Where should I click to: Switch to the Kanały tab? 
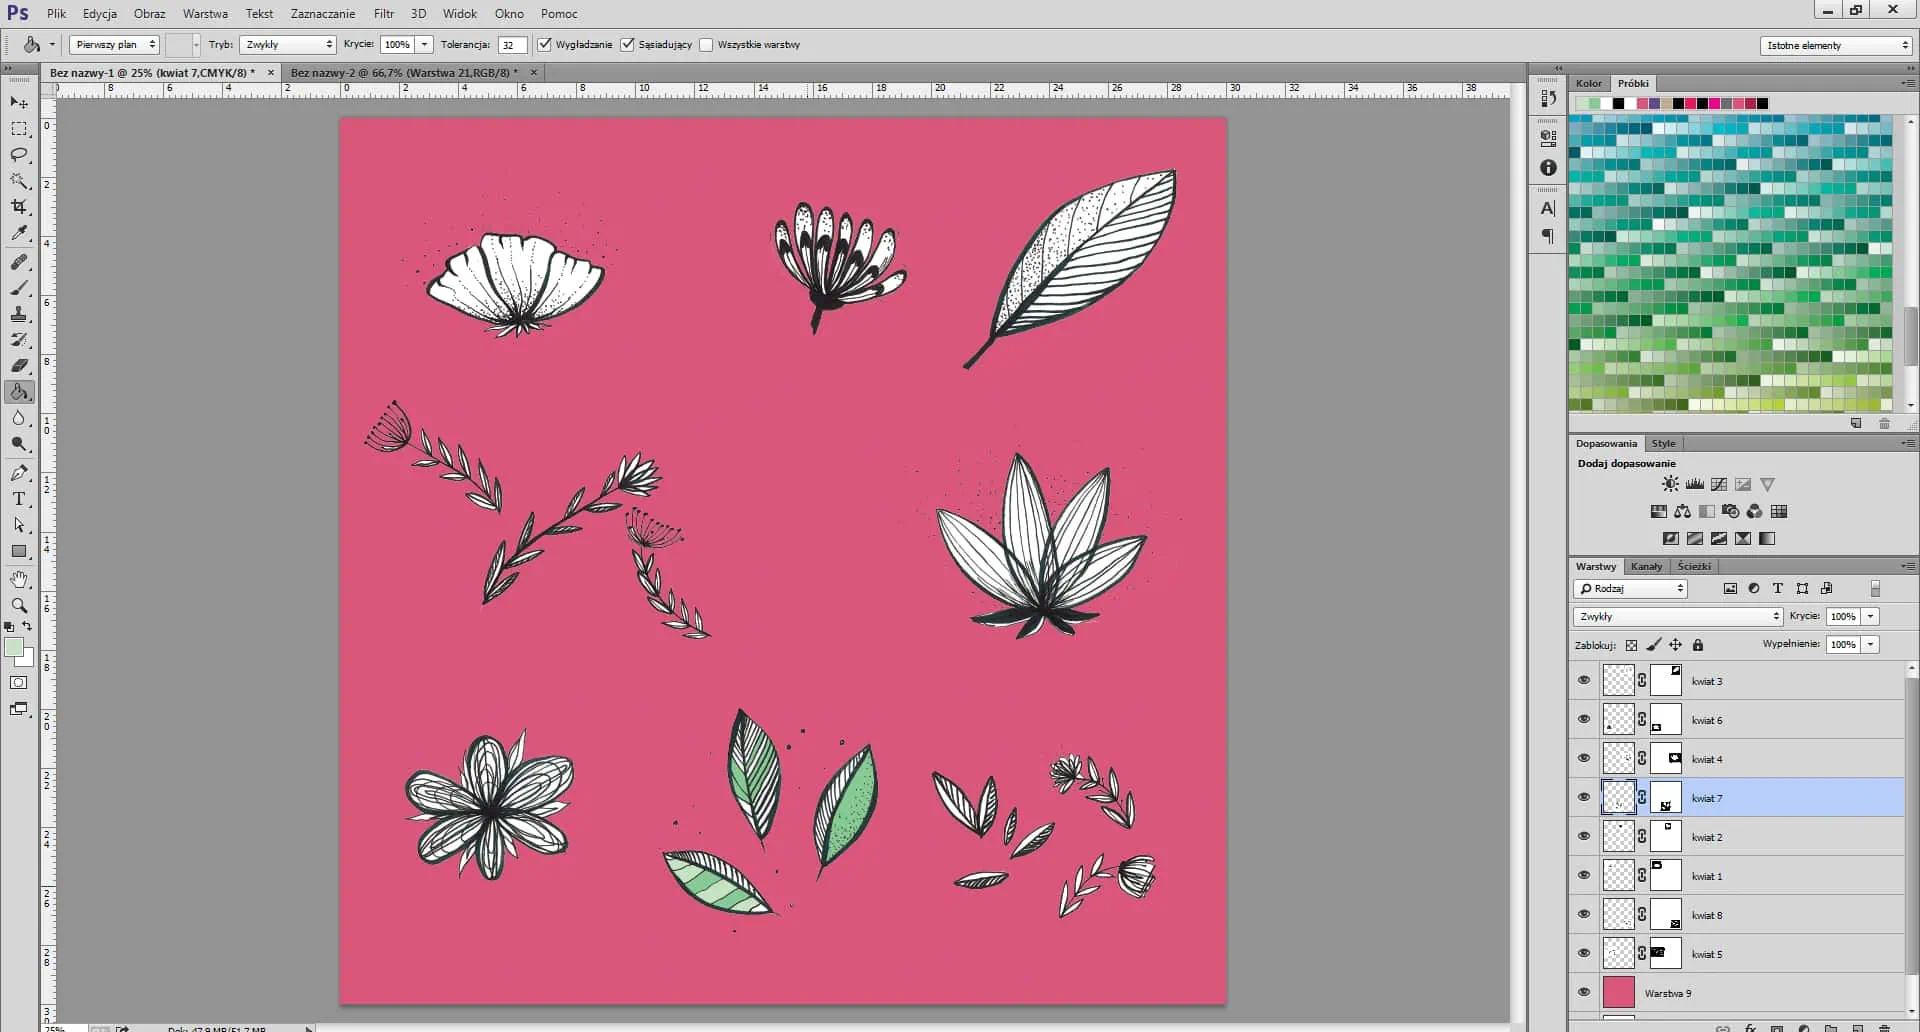pos(1646,567)
